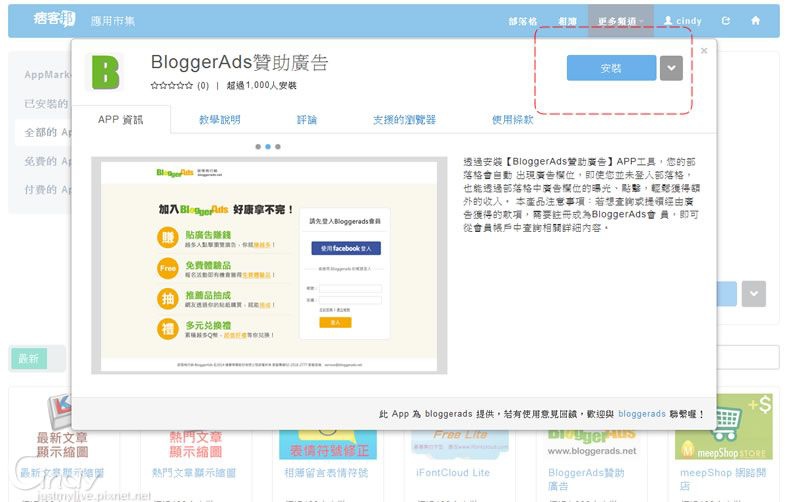Click the 超過1,000人安裝 text
Viewport: 790px width, 502px height.
tap(261, 85)
